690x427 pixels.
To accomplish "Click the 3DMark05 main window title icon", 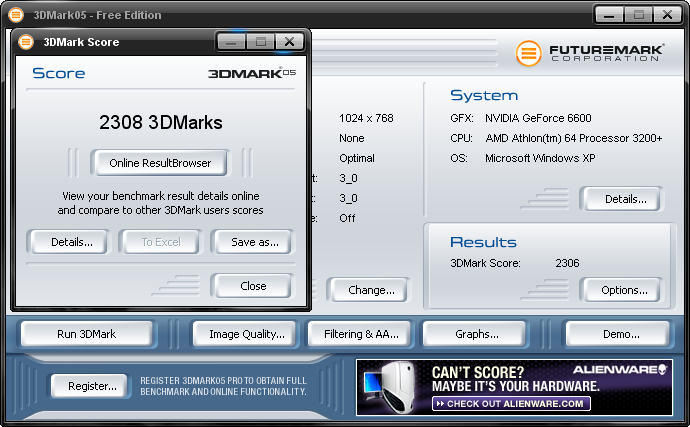I will (x=16, y=15).
